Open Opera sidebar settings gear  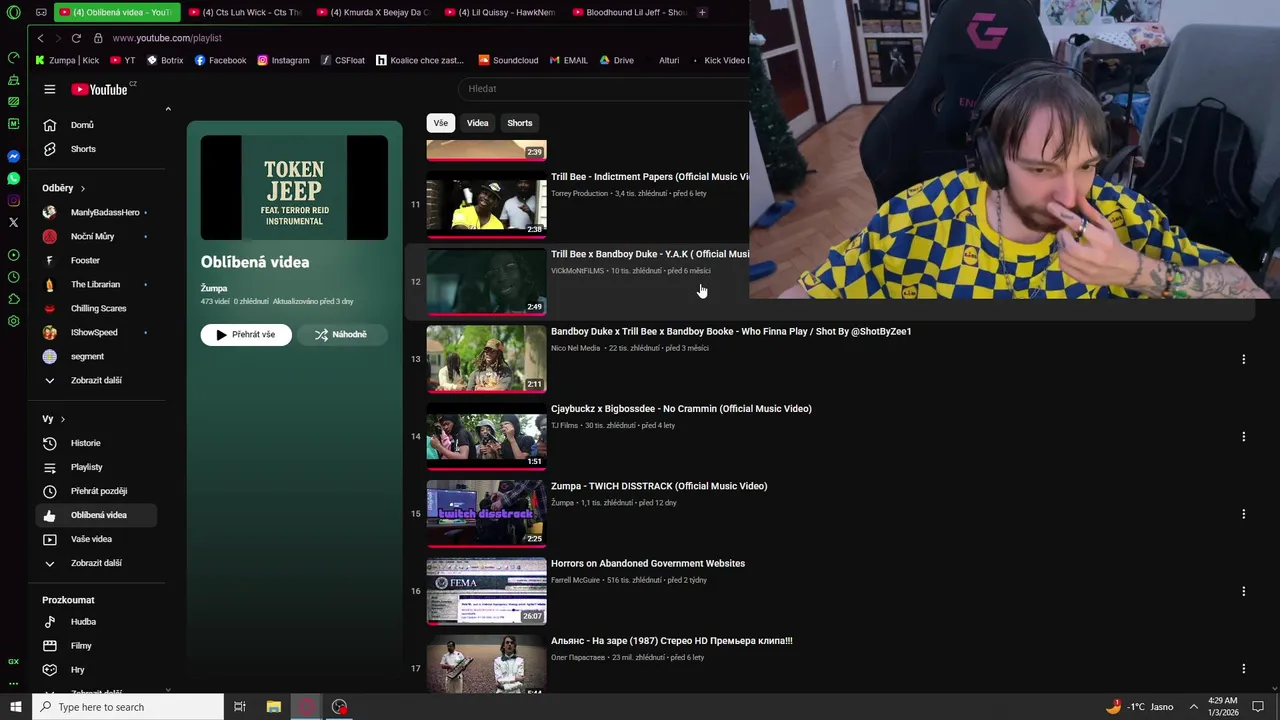coord(13,321)
